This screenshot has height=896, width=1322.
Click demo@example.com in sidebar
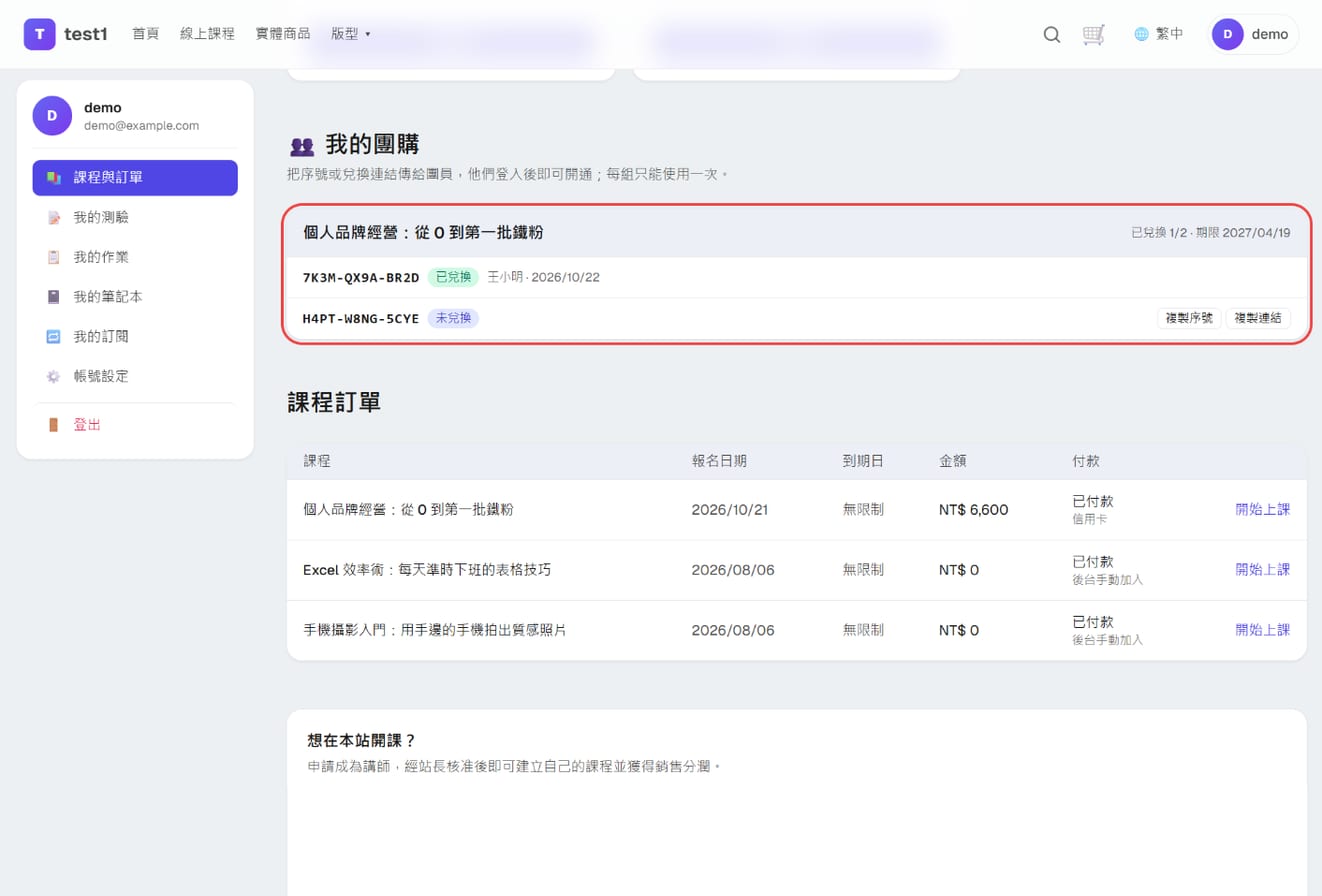pyautogui.click(x=141, y=126)
